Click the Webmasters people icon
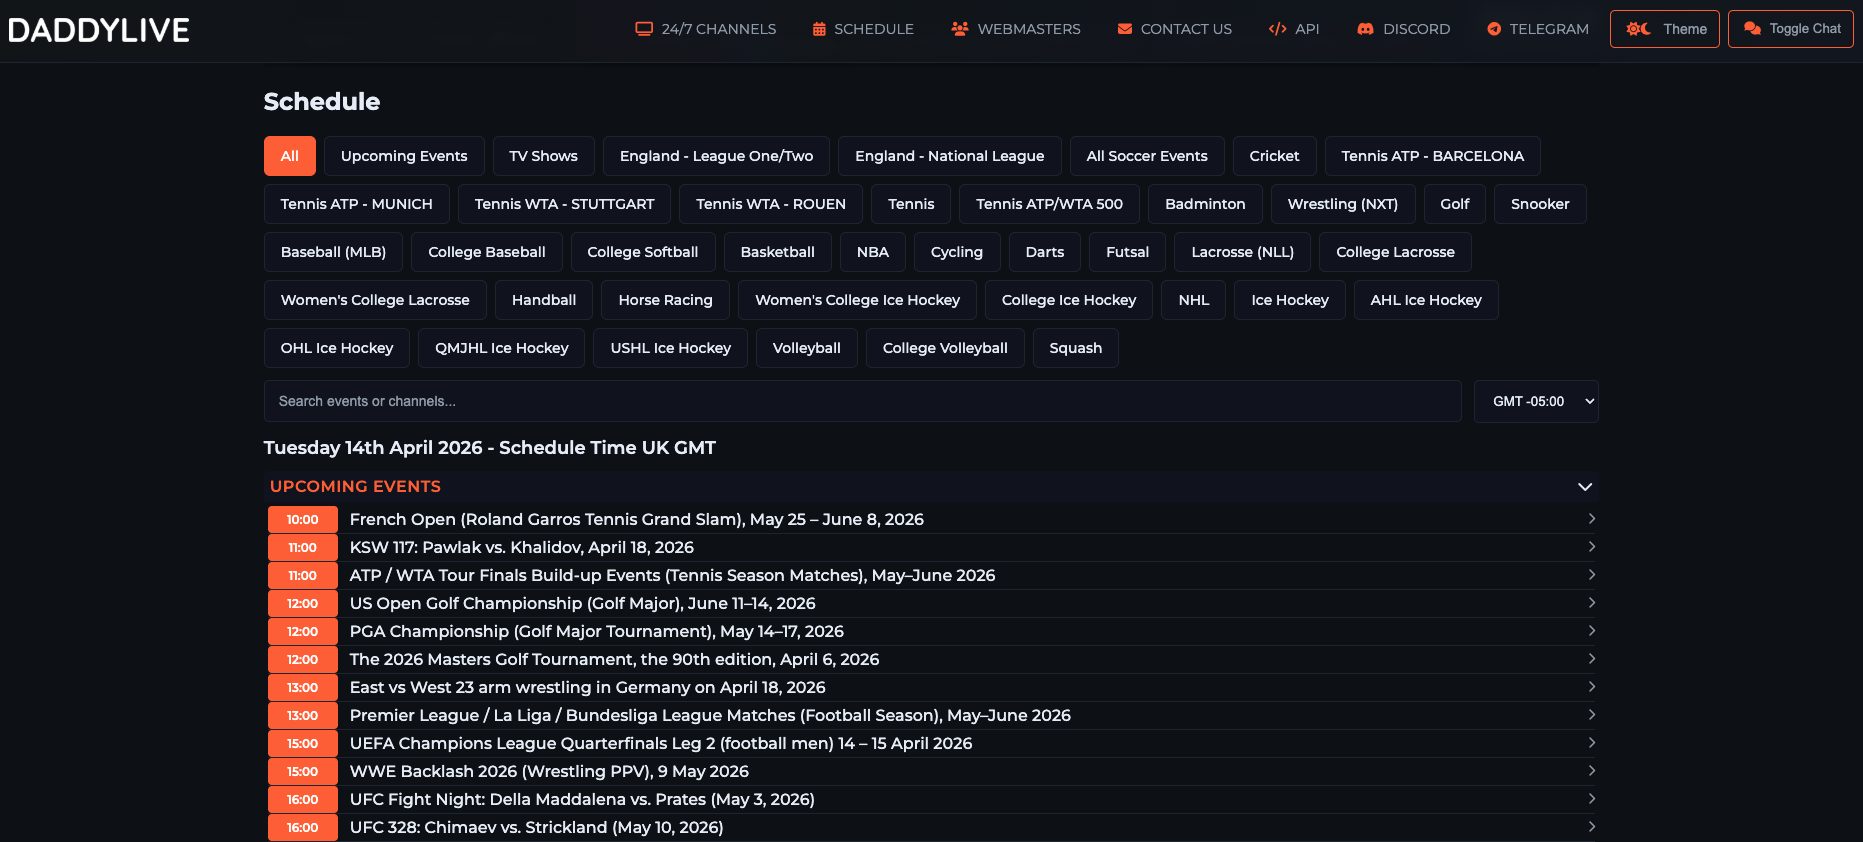 coord(960,29)
